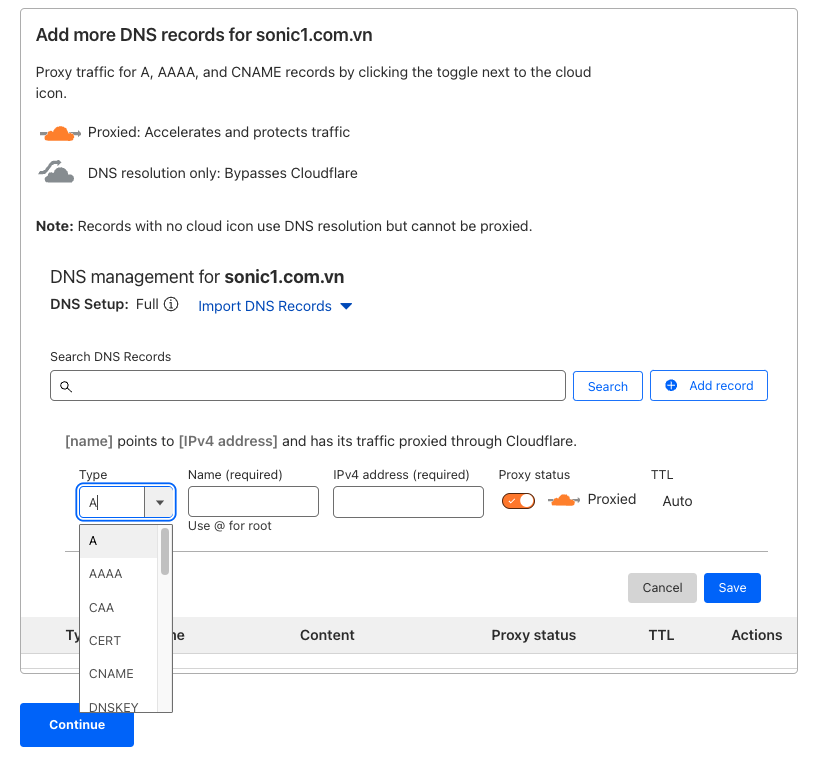Cancel the new DNS record

662,588
